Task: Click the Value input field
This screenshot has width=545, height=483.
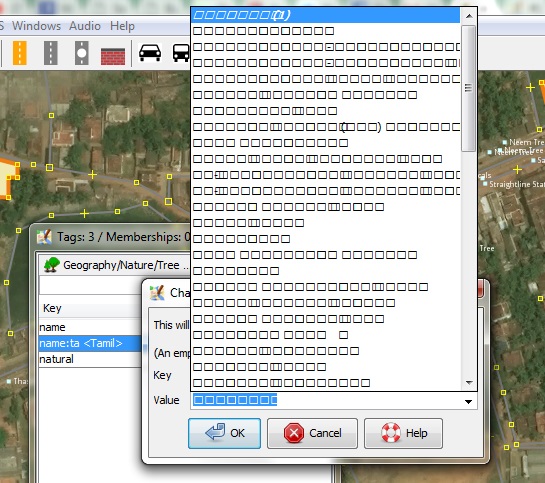Action: 326,400
